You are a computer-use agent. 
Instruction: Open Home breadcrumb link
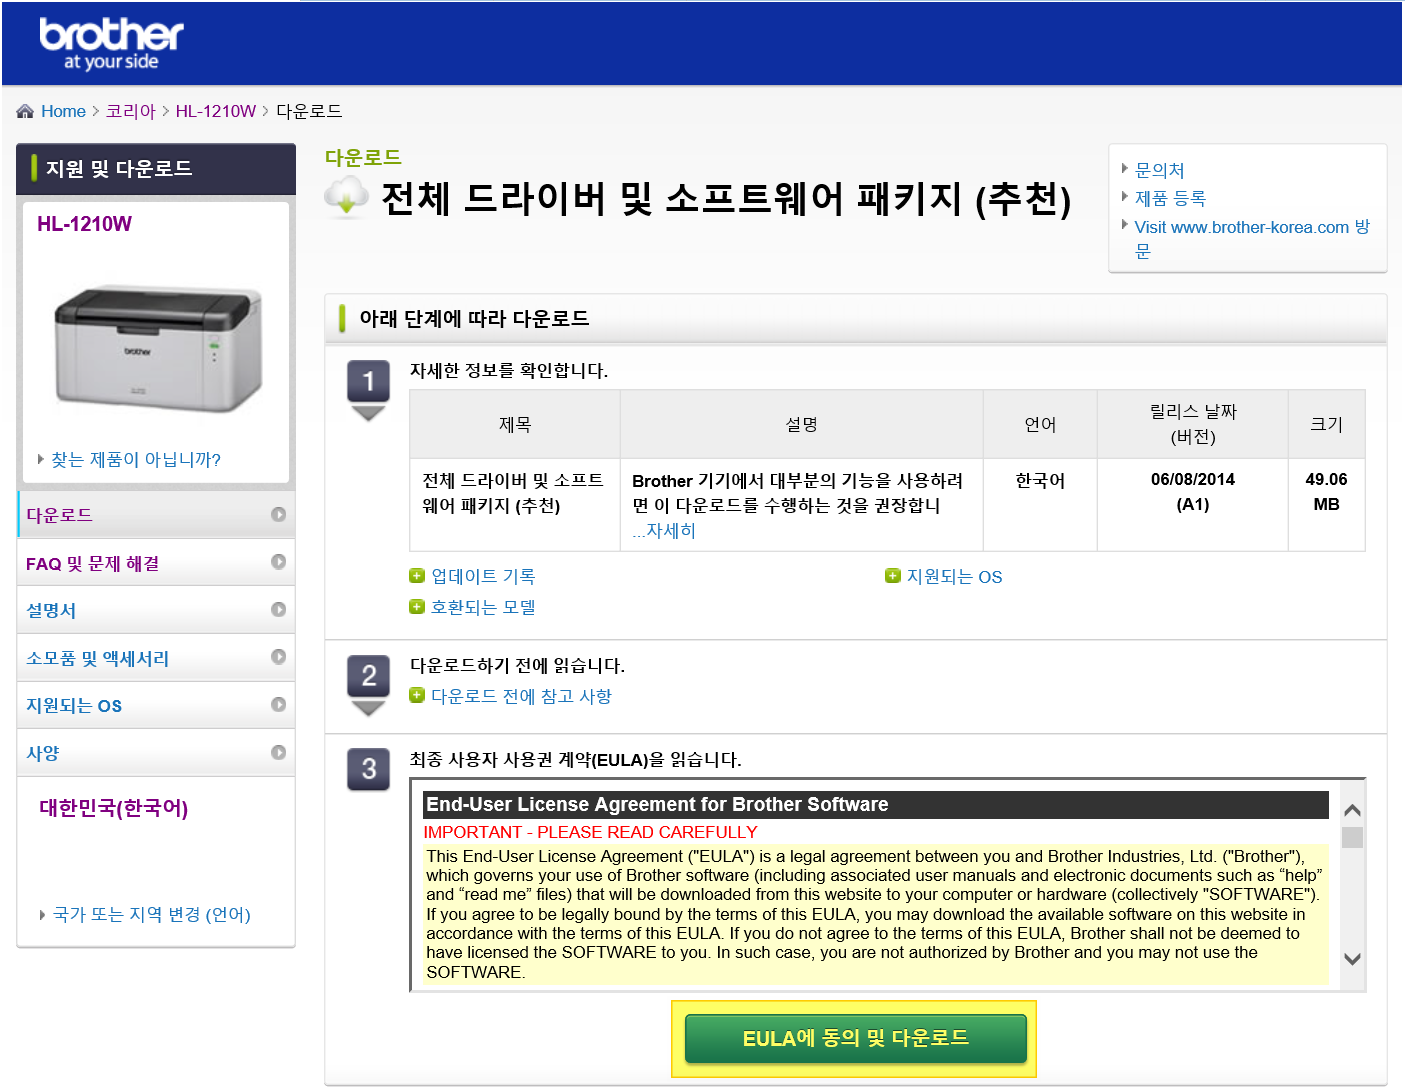(63, 111)
